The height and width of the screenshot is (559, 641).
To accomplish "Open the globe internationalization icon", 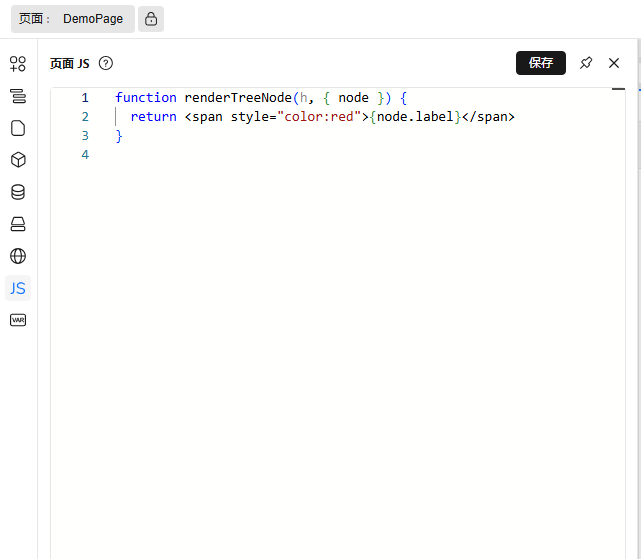I will 18,256.
